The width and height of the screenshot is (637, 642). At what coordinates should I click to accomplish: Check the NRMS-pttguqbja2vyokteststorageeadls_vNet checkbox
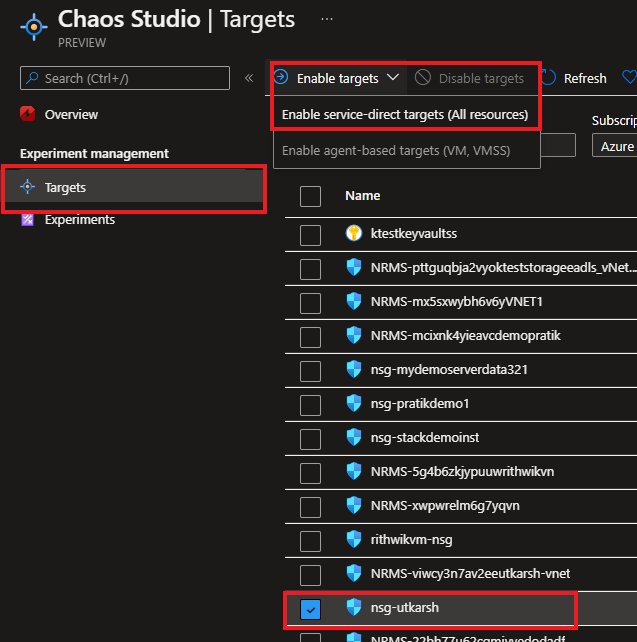310,269
